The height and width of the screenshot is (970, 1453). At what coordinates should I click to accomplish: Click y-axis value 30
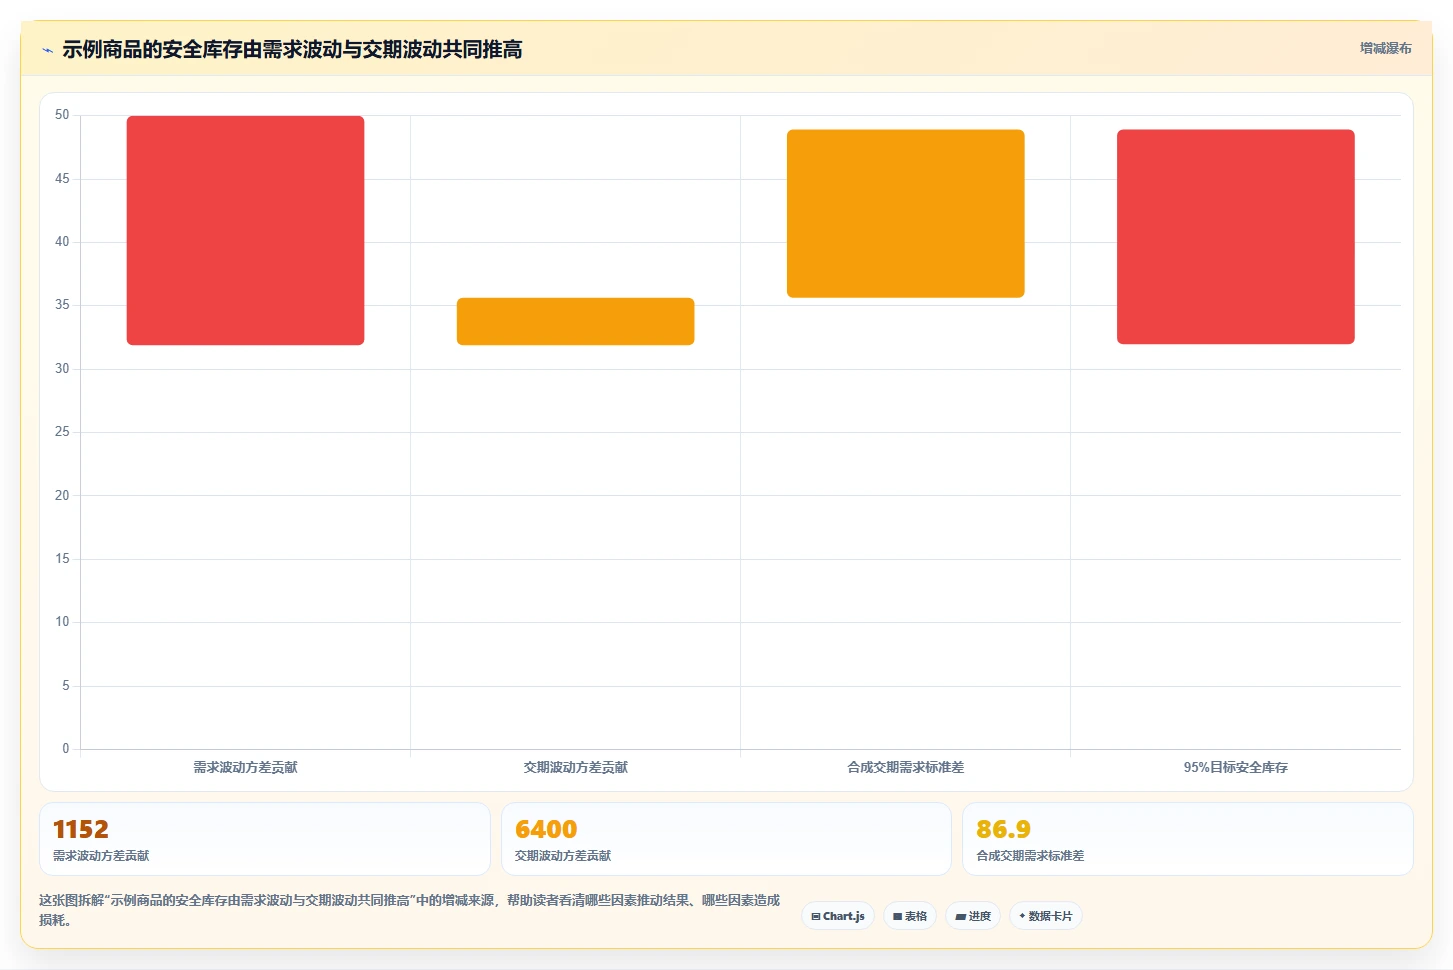[62, 369]
